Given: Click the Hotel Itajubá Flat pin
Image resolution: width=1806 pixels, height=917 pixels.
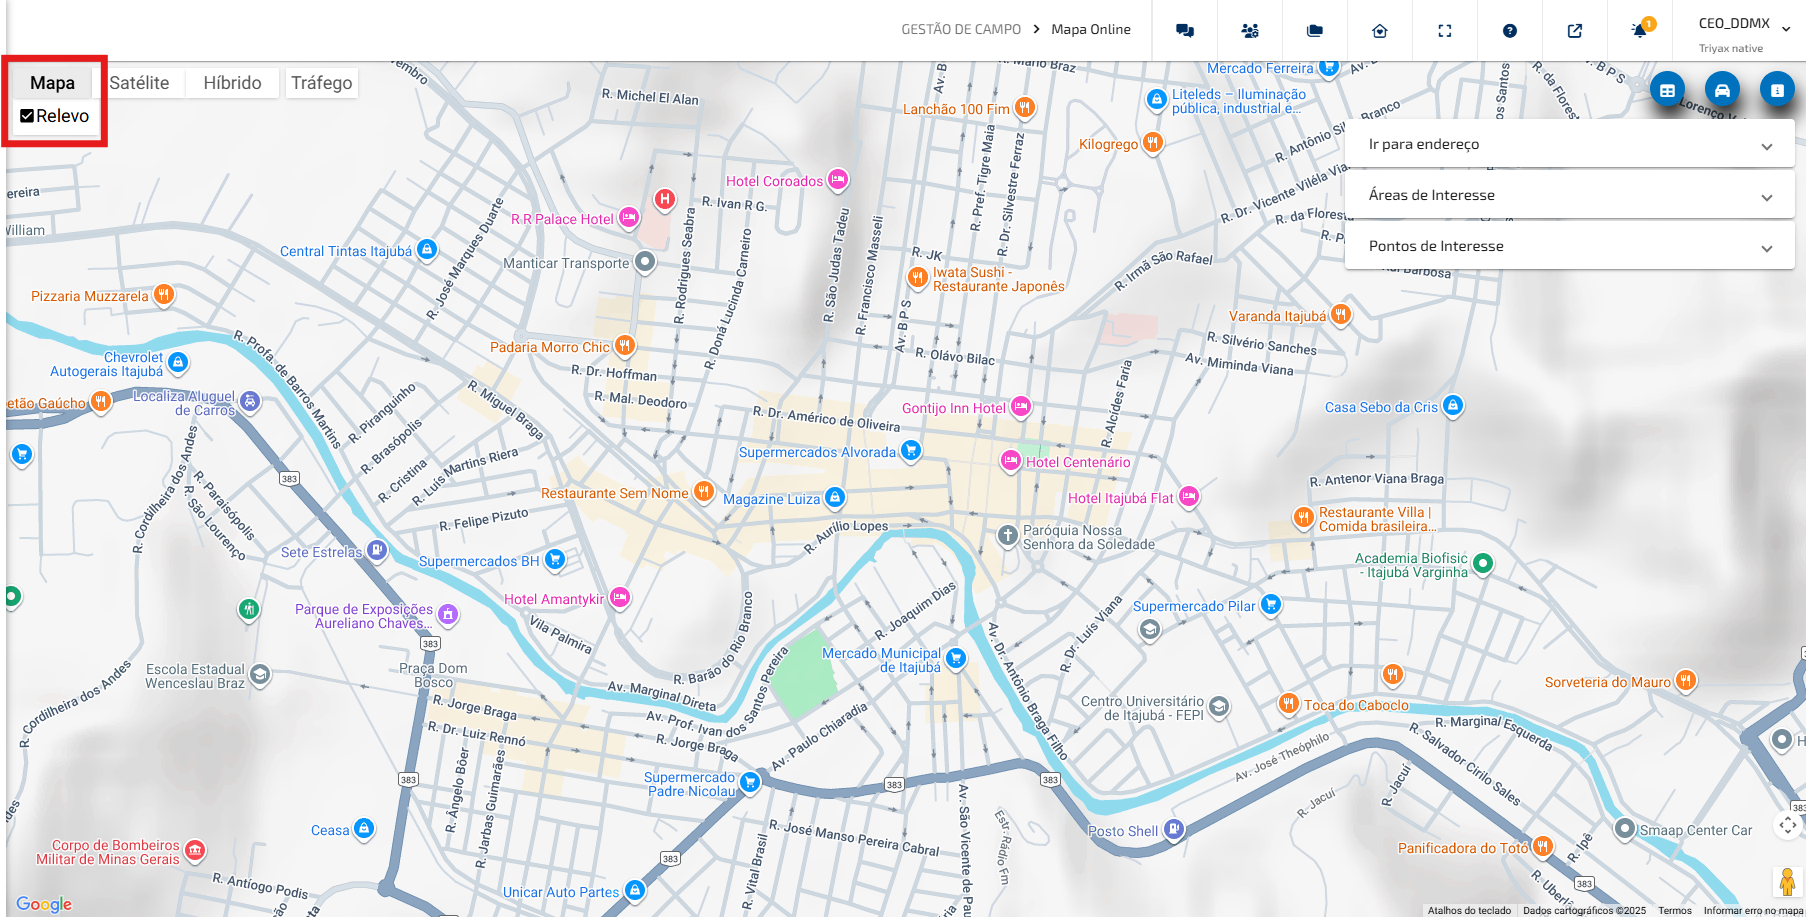Looking at the screenshot, I should tap(1189, 496).
